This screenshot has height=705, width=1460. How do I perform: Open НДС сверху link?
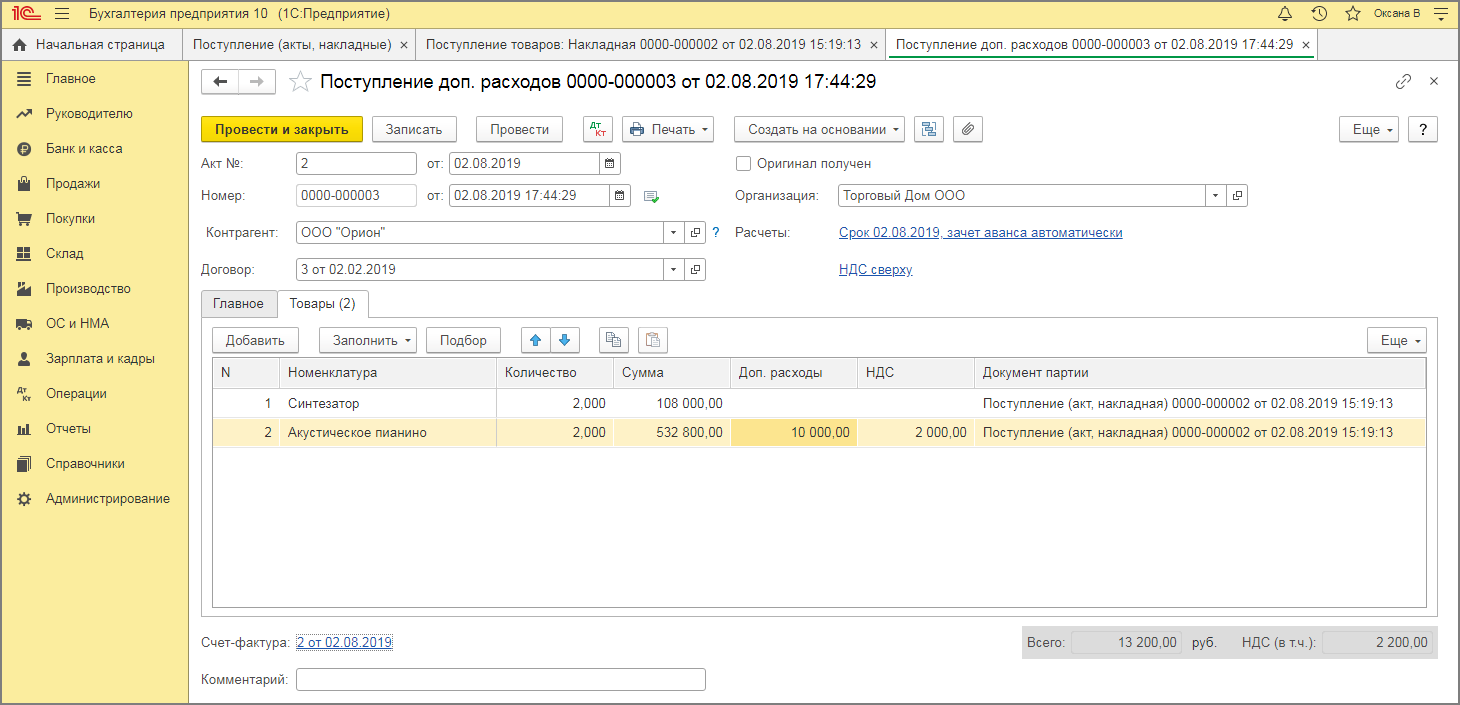[x=875, y=269]
